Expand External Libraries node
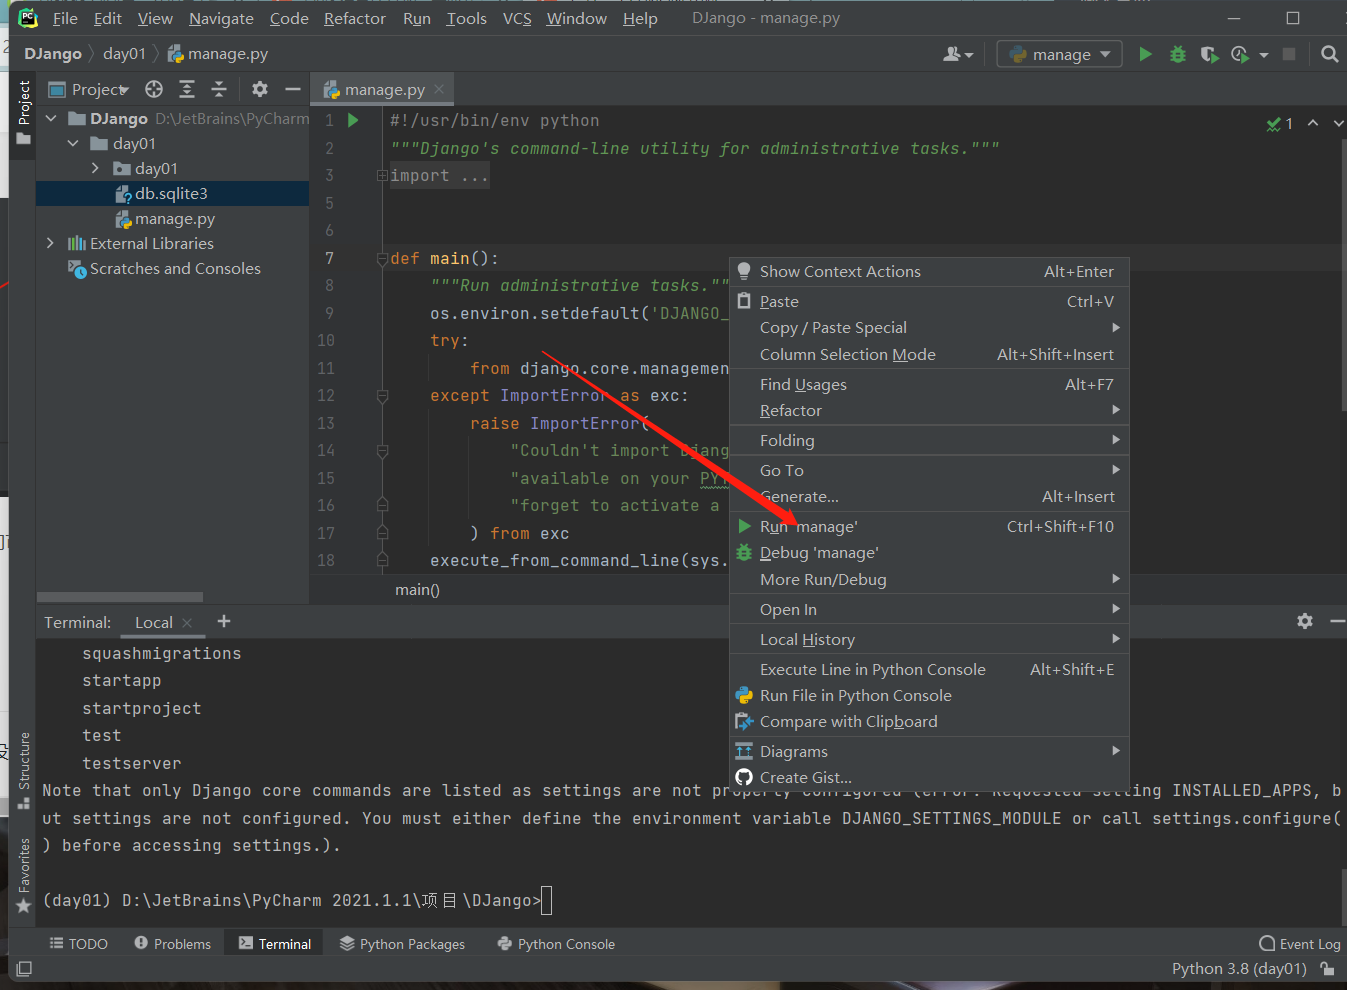 tap(50, 243)
